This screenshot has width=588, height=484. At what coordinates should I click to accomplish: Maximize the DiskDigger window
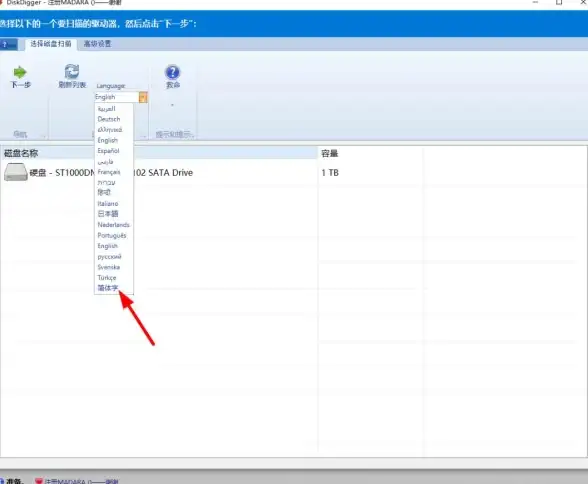[559, 2]
